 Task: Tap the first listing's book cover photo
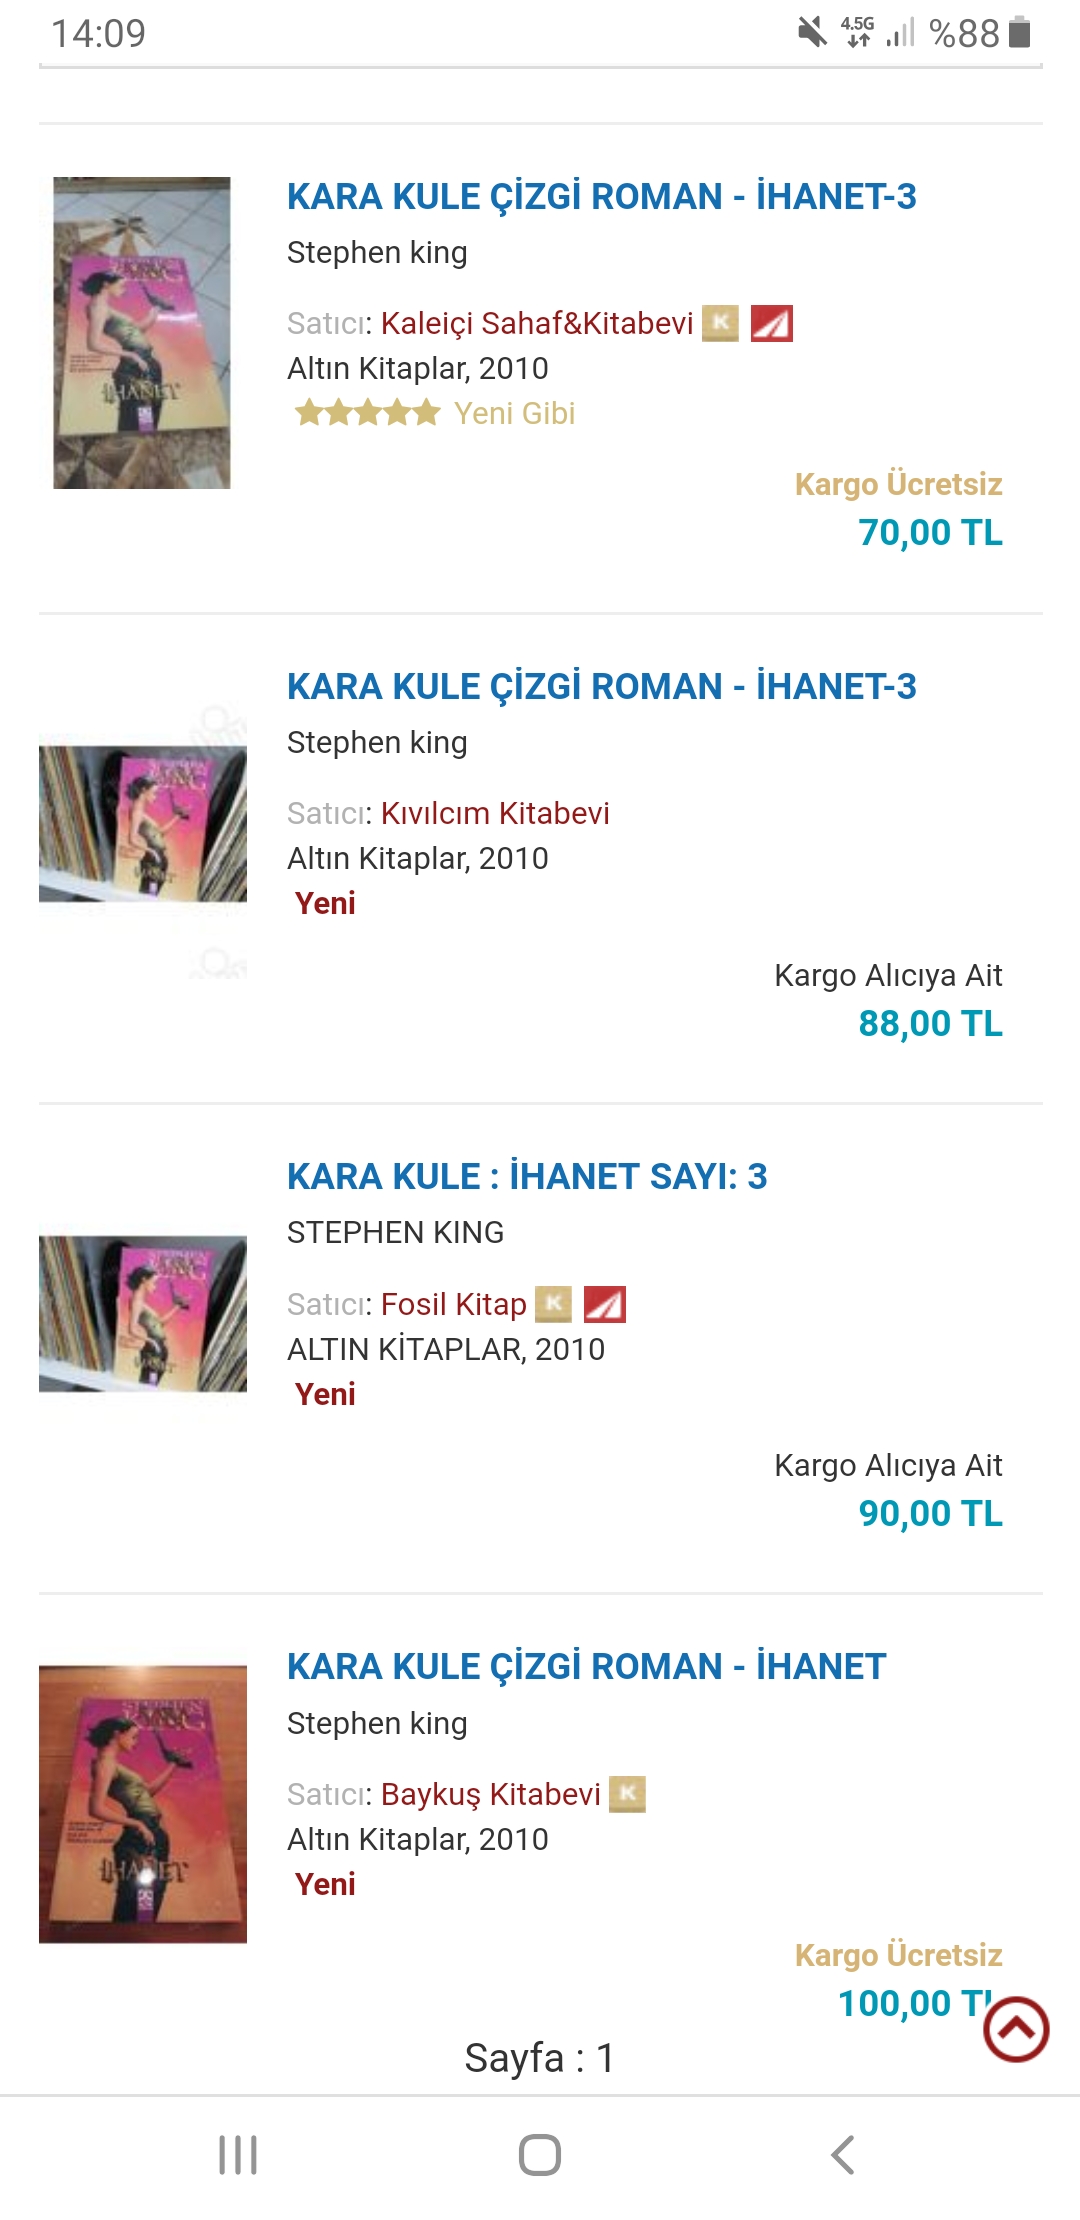142,333
